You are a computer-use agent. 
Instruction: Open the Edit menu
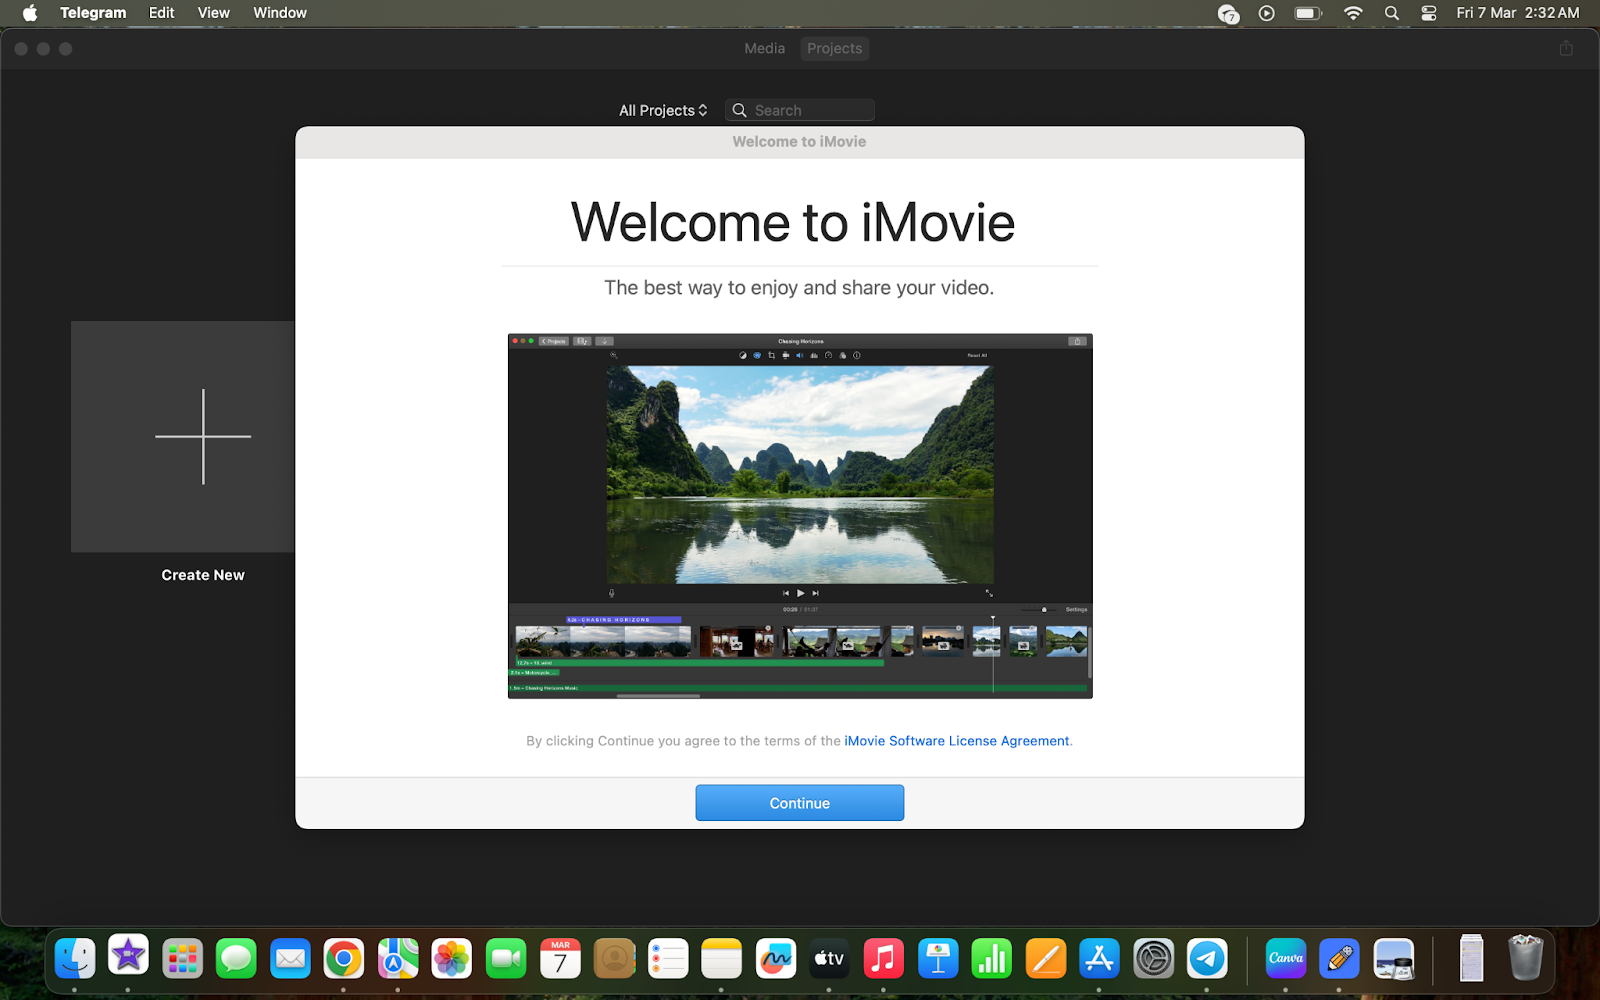pyautogui.click(x=161, y=13)
